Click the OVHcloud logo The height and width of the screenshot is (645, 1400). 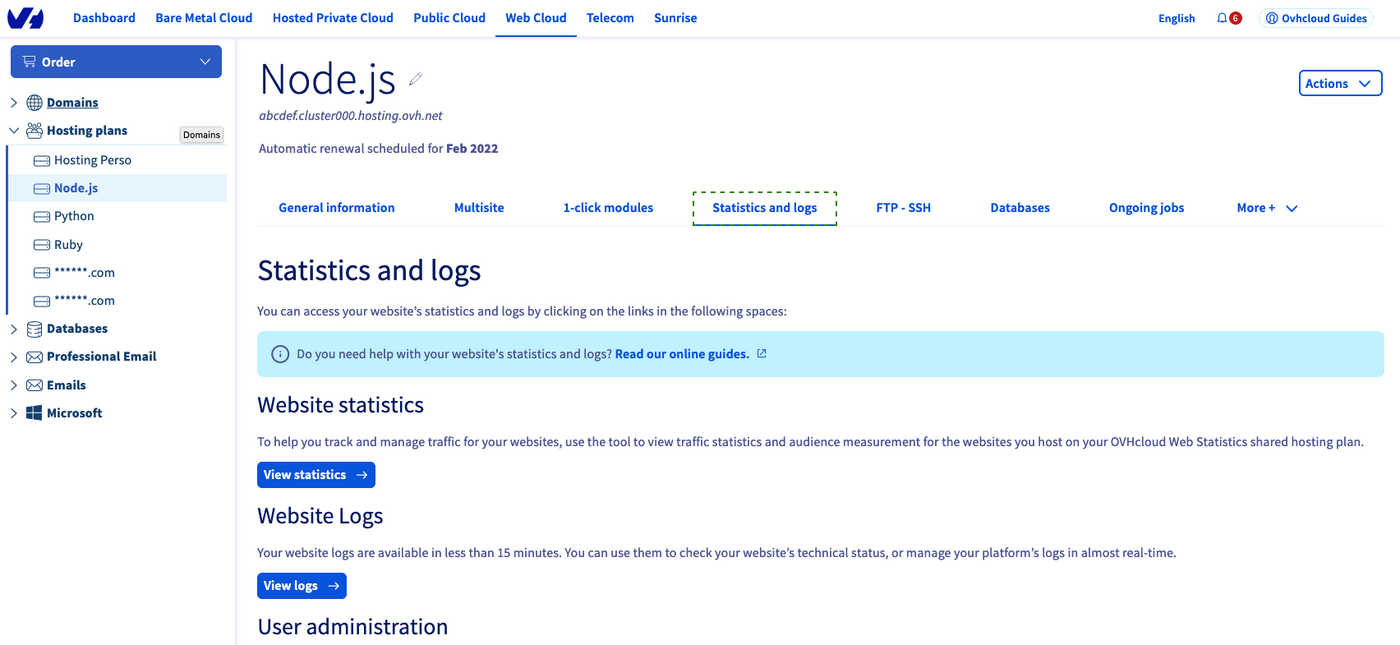coord(25,17)
